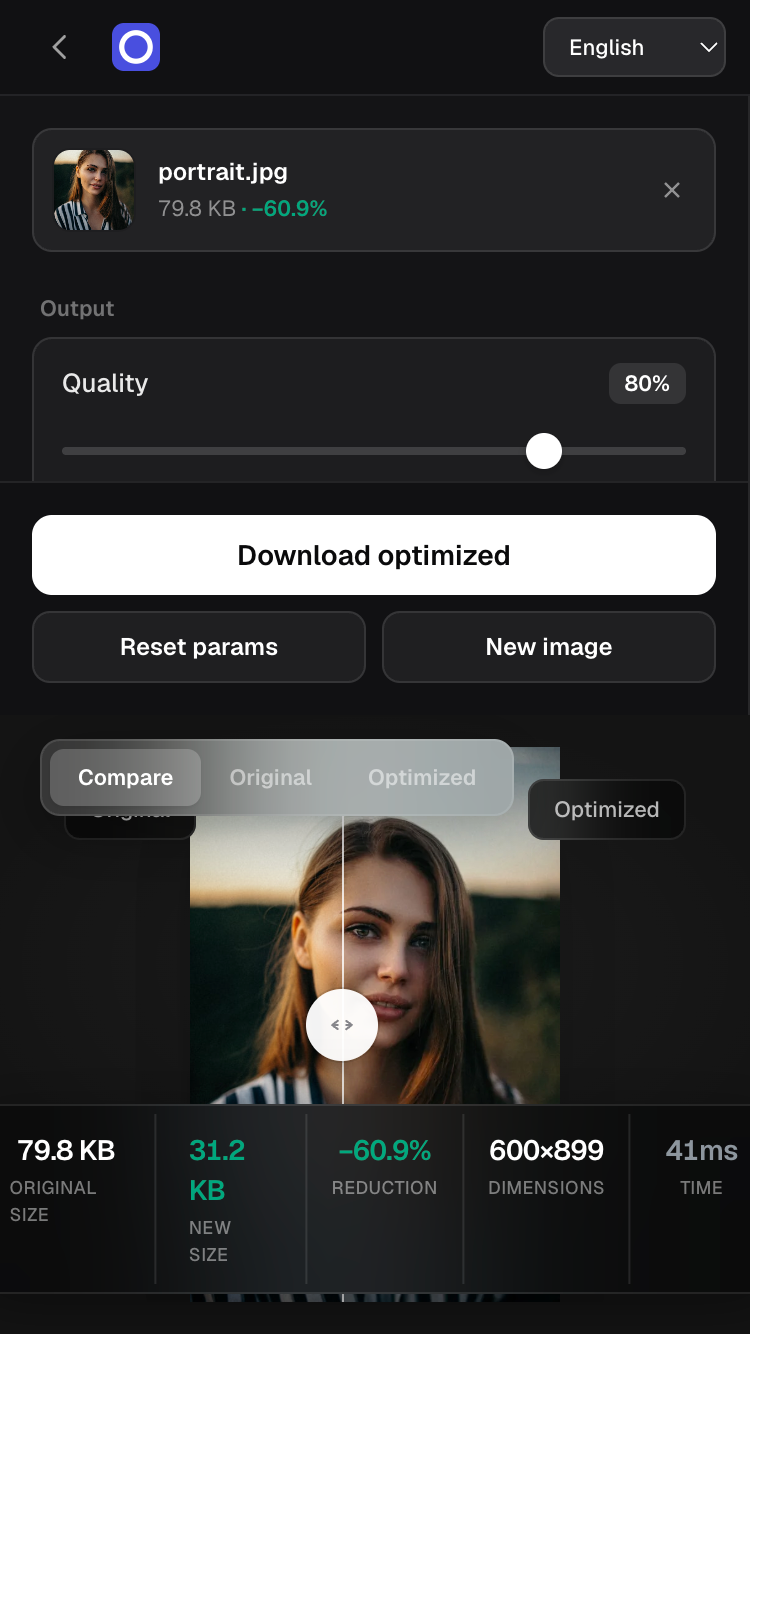Image resolution: width=758 pixels, height=1600 pixels.
Task: Click the green −60.9% under the filename
Action: [290, 208]
